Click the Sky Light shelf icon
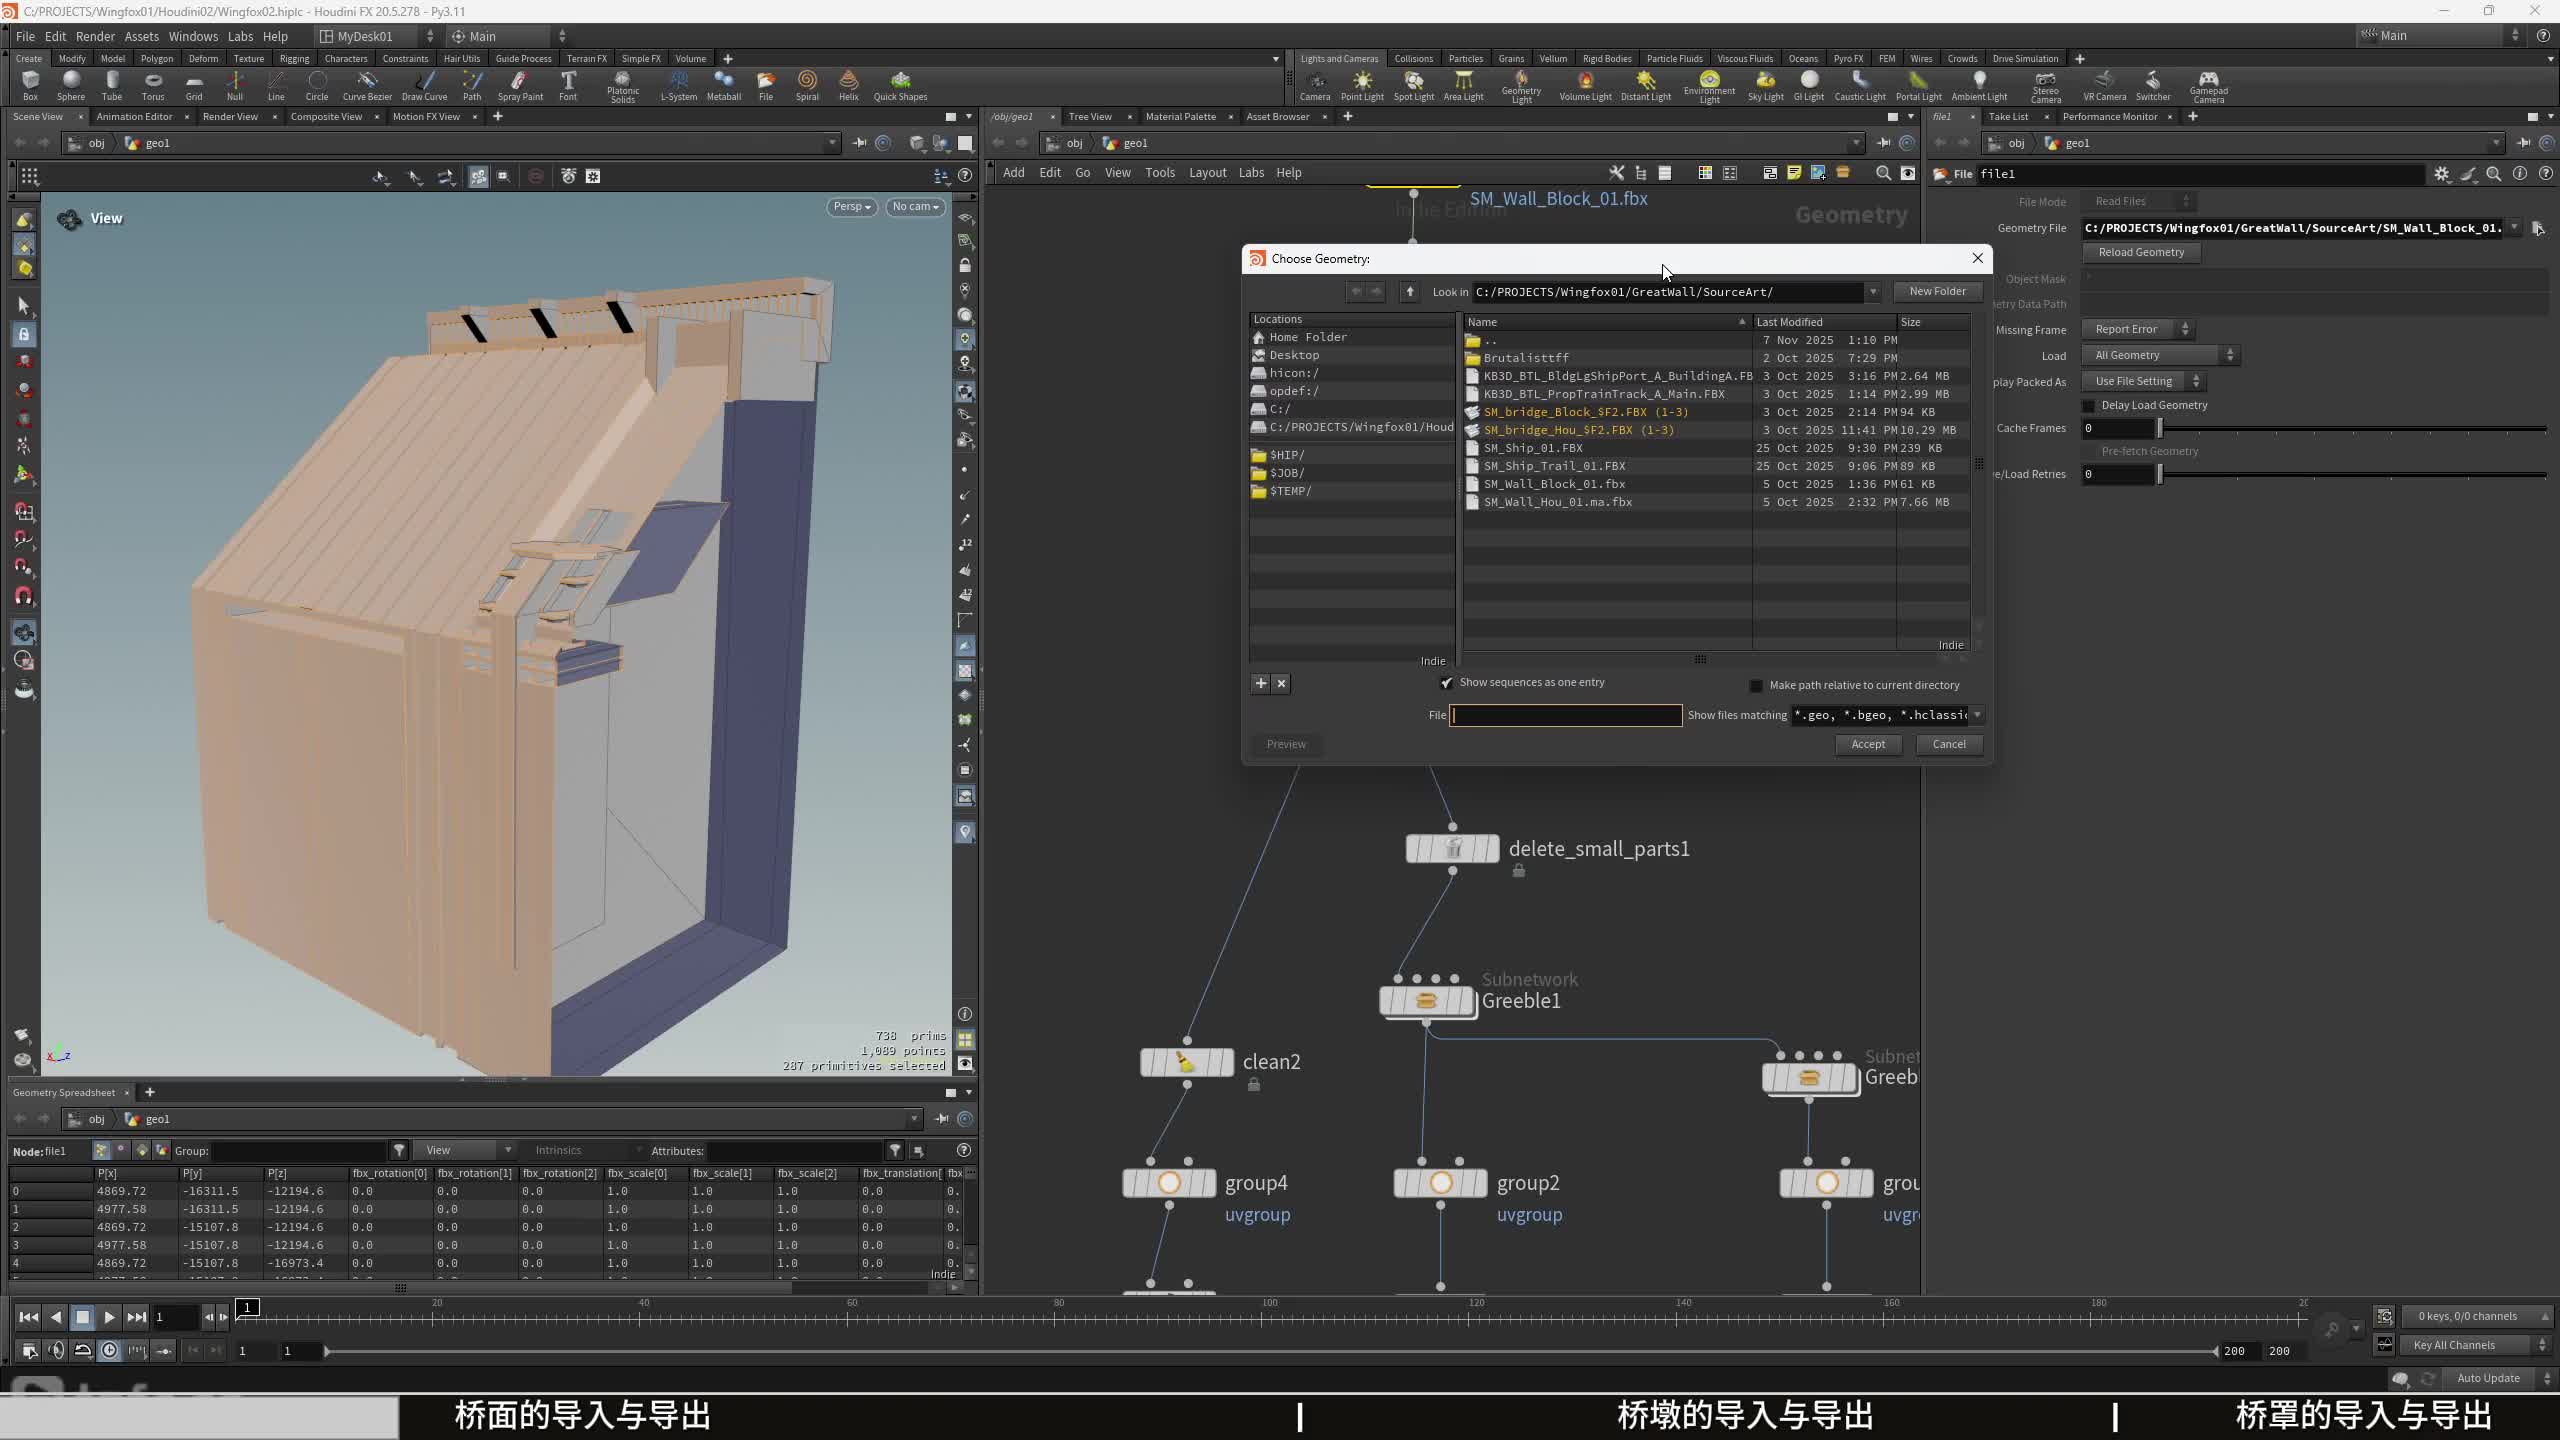This screenshot has height=1440, width=2560. pyautogui.click(x=1765, y=84)
